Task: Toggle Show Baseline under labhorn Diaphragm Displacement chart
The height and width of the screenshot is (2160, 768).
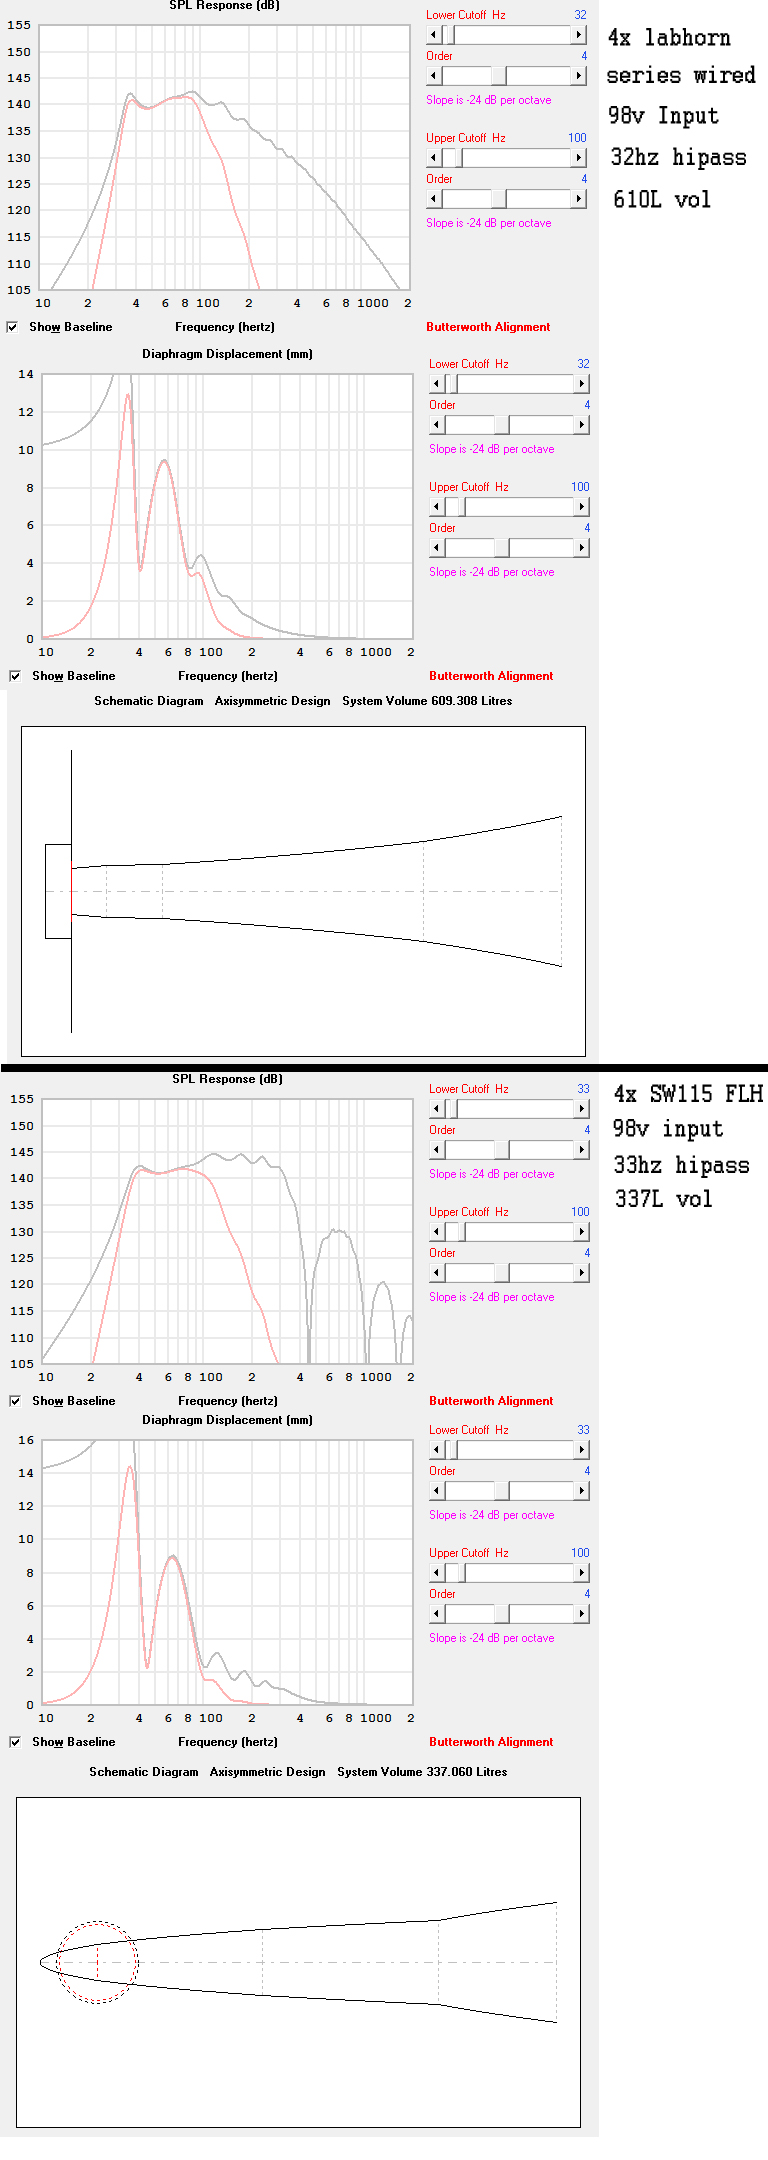Action: (15, 676)
